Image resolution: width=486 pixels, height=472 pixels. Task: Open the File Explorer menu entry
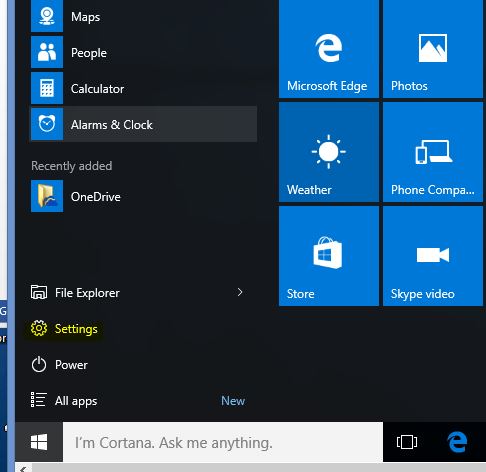pyautogui.click(x=87, y=293)
